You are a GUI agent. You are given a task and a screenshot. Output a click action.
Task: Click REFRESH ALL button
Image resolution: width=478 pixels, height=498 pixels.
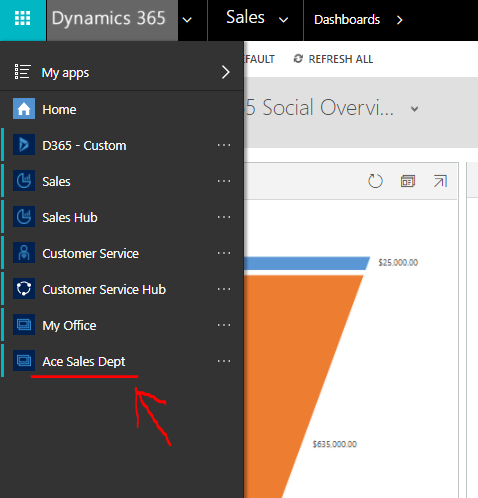(x=333, y=59)
